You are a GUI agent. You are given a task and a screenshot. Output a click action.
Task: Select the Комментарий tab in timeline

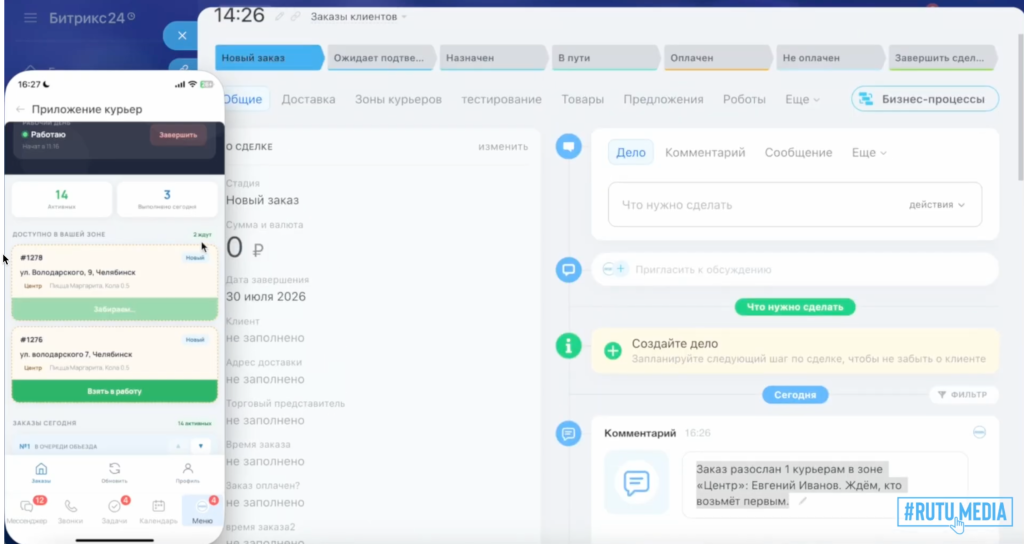(x=705, y=152)
